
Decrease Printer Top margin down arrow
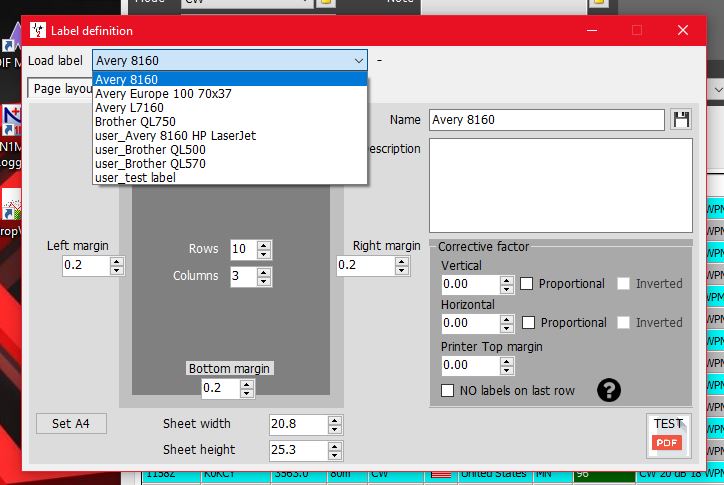coord(507,370)
